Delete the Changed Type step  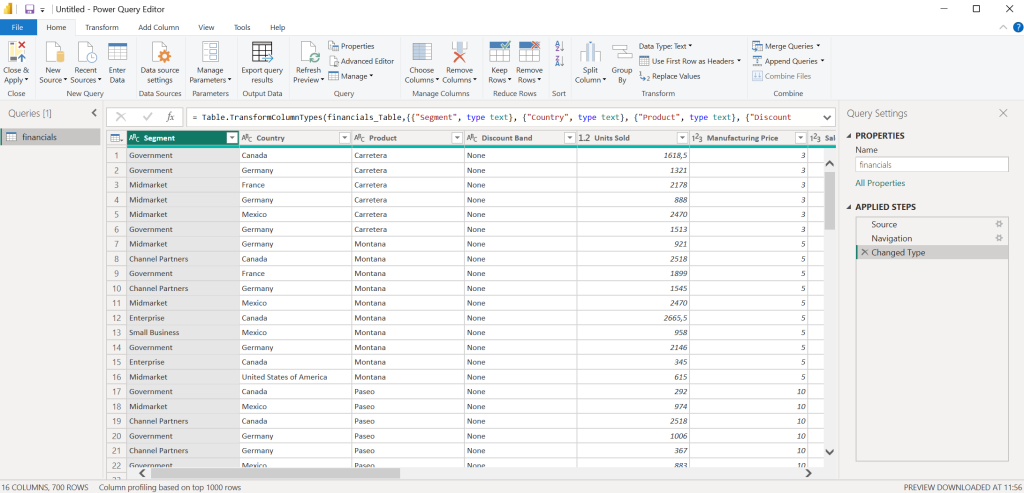(x=865, y=253)
